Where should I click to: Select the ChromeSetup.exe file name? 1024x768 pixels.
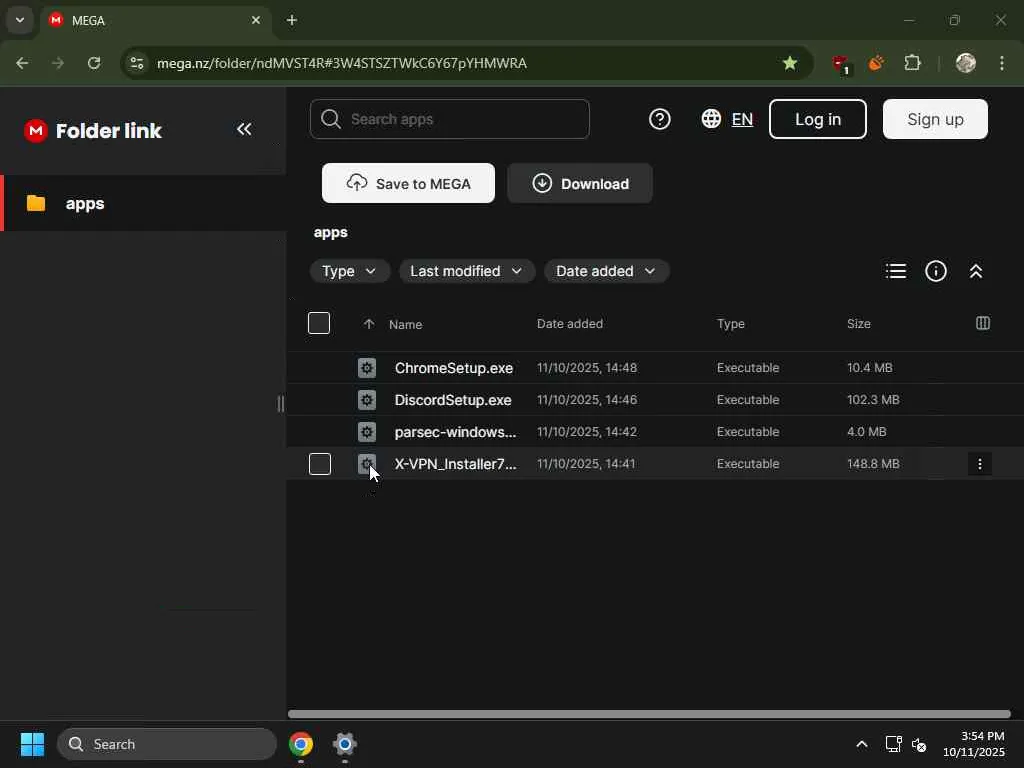coord(454,368)
